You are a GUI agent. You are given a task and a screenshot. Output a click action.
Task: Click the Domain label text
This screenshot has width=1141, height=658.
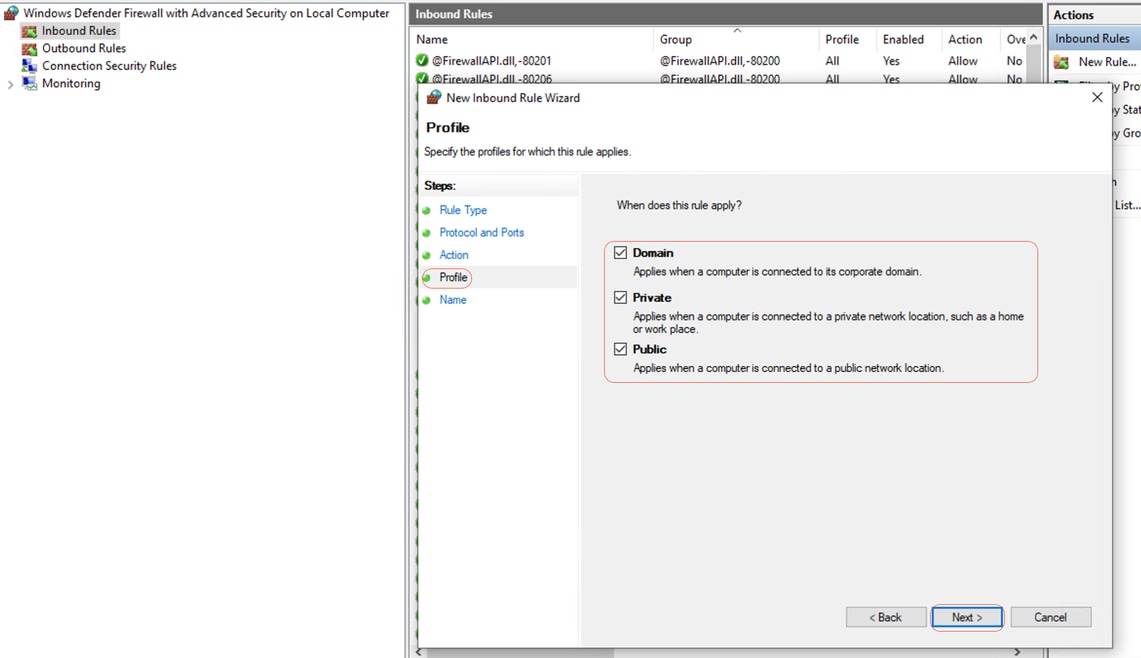(653, 253)
